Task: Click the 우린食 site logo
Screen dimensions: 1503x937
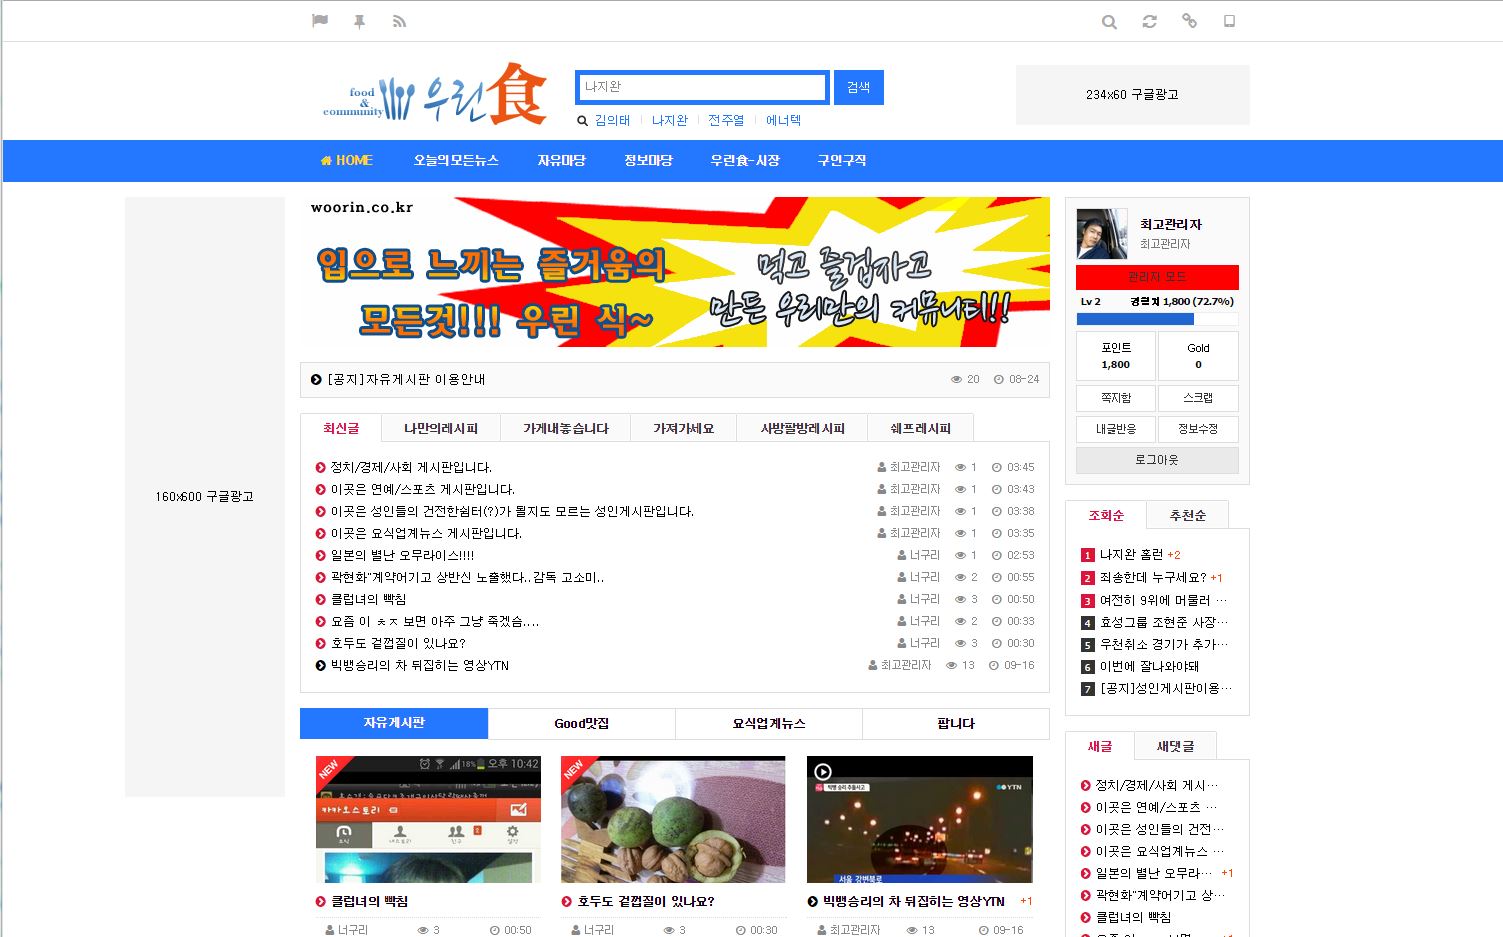Action: (435, 94)
